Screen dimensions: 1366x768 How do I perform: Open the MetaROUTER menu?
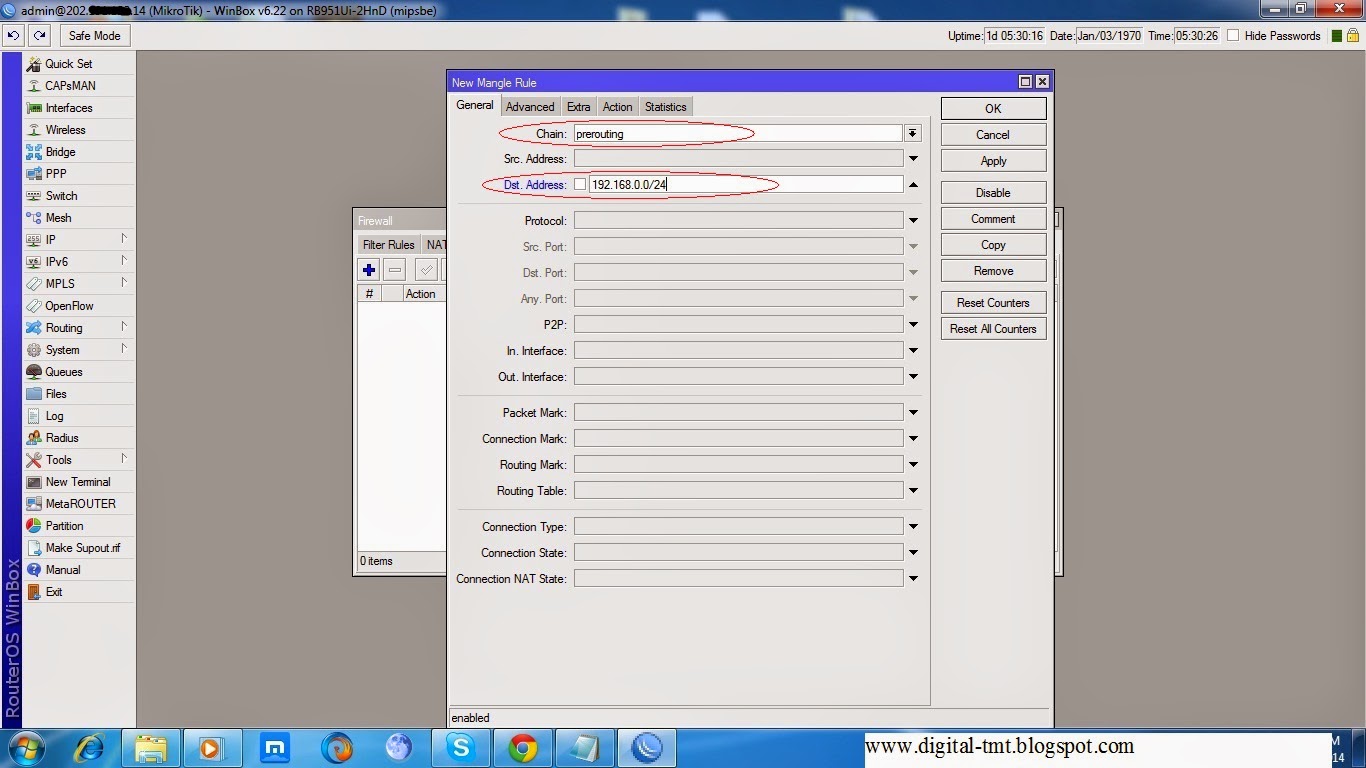point(79,503)
